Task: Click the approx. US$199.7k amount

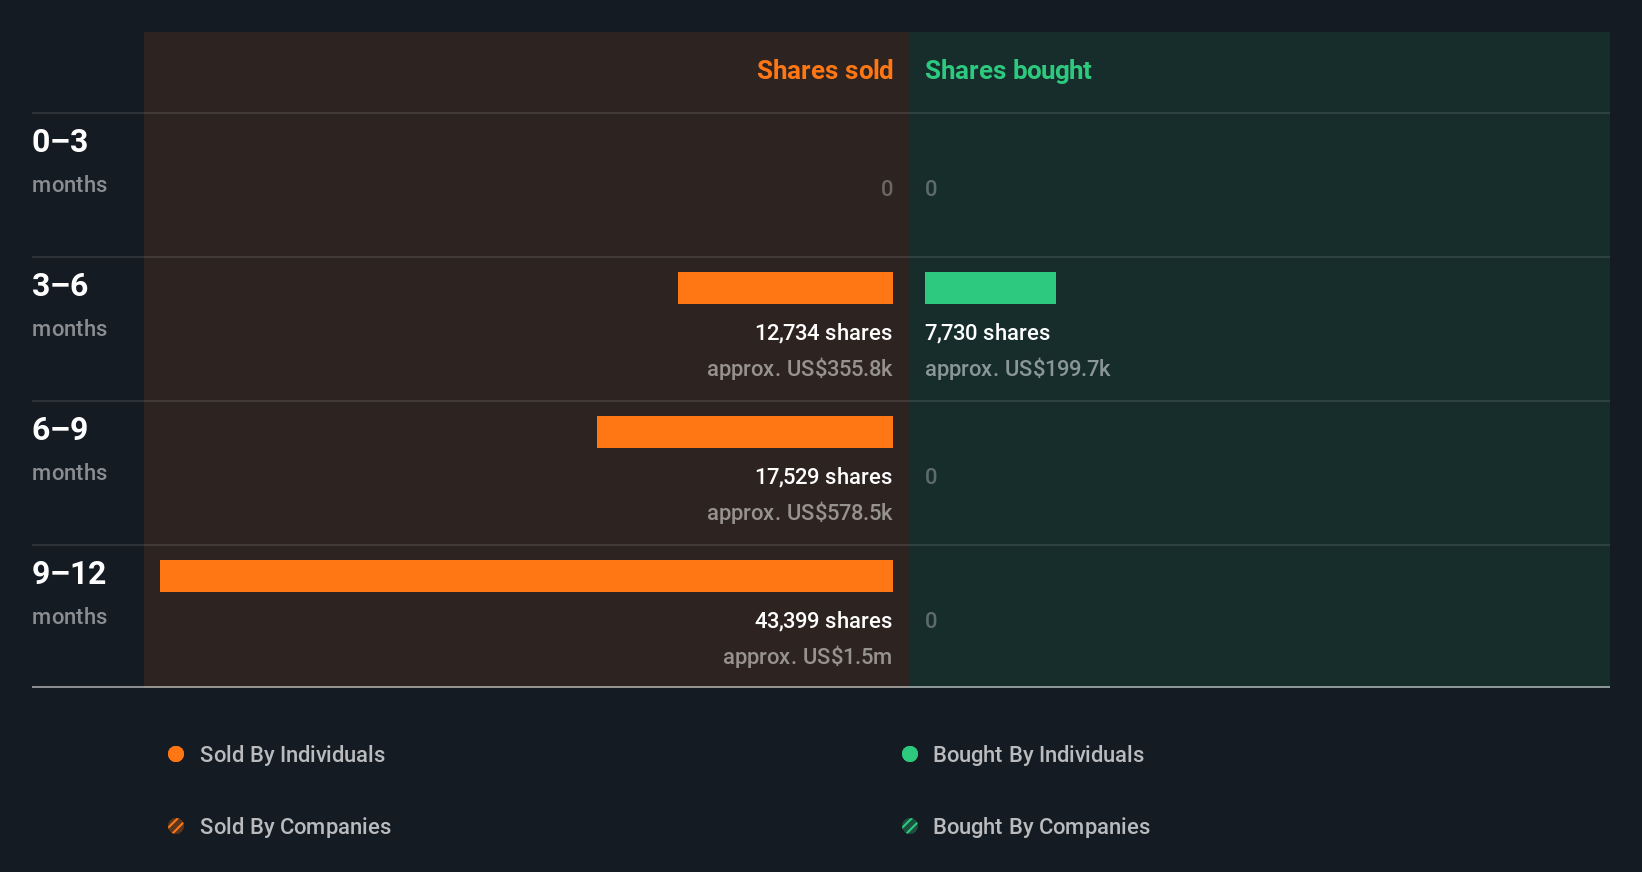Action: point(1017,369)
